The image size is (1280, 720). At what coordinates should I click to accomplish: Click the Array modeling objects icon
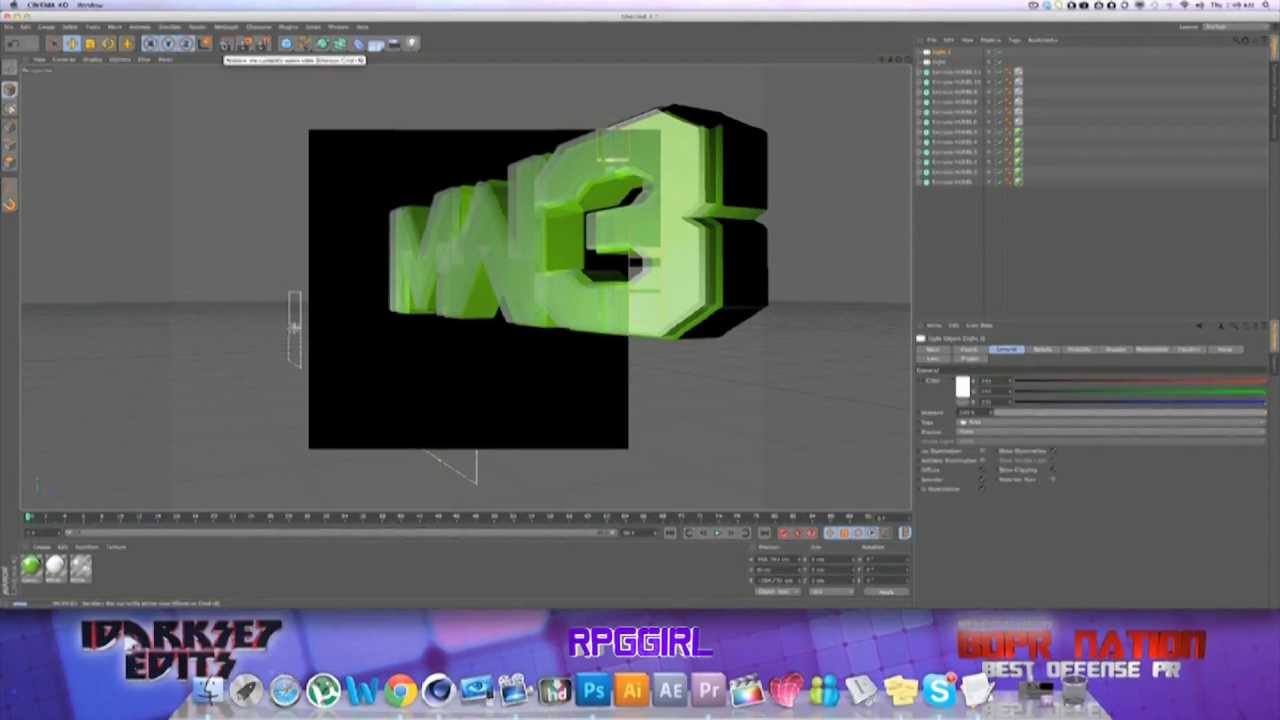tap(340, 43)
